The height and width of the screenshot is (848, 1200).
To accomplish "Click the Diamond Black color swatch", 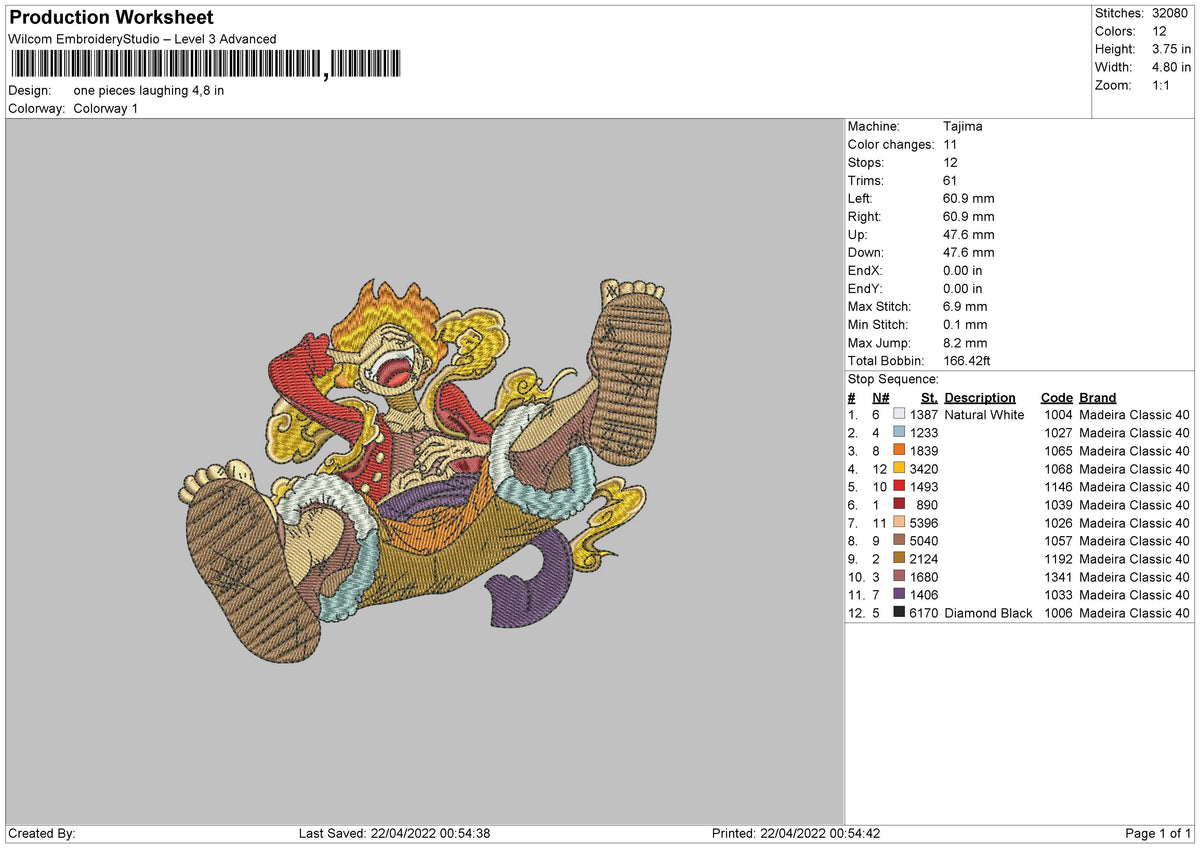I will pyautogui.click(x=899, y=612).
